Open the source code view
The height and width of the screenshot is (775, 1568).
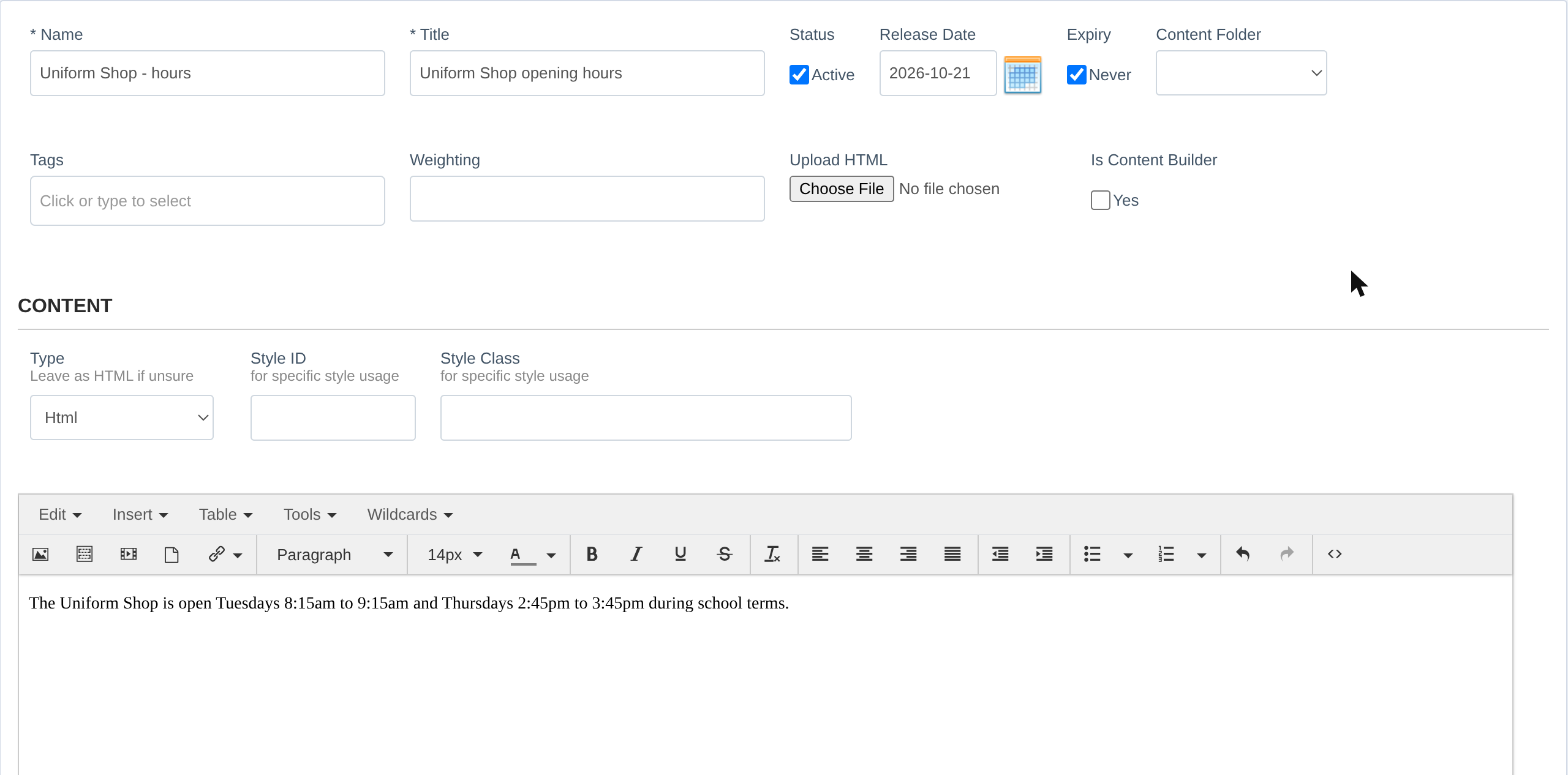1335,554
